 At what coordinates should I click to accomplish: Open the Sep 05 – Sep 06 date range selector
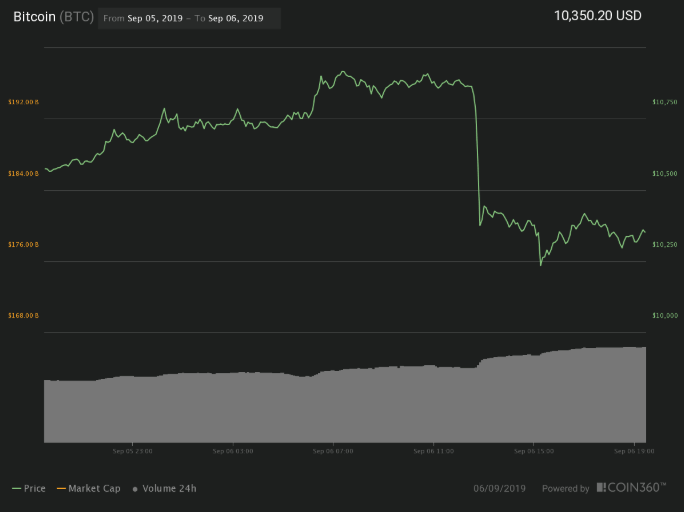click(x=189, y=18)
